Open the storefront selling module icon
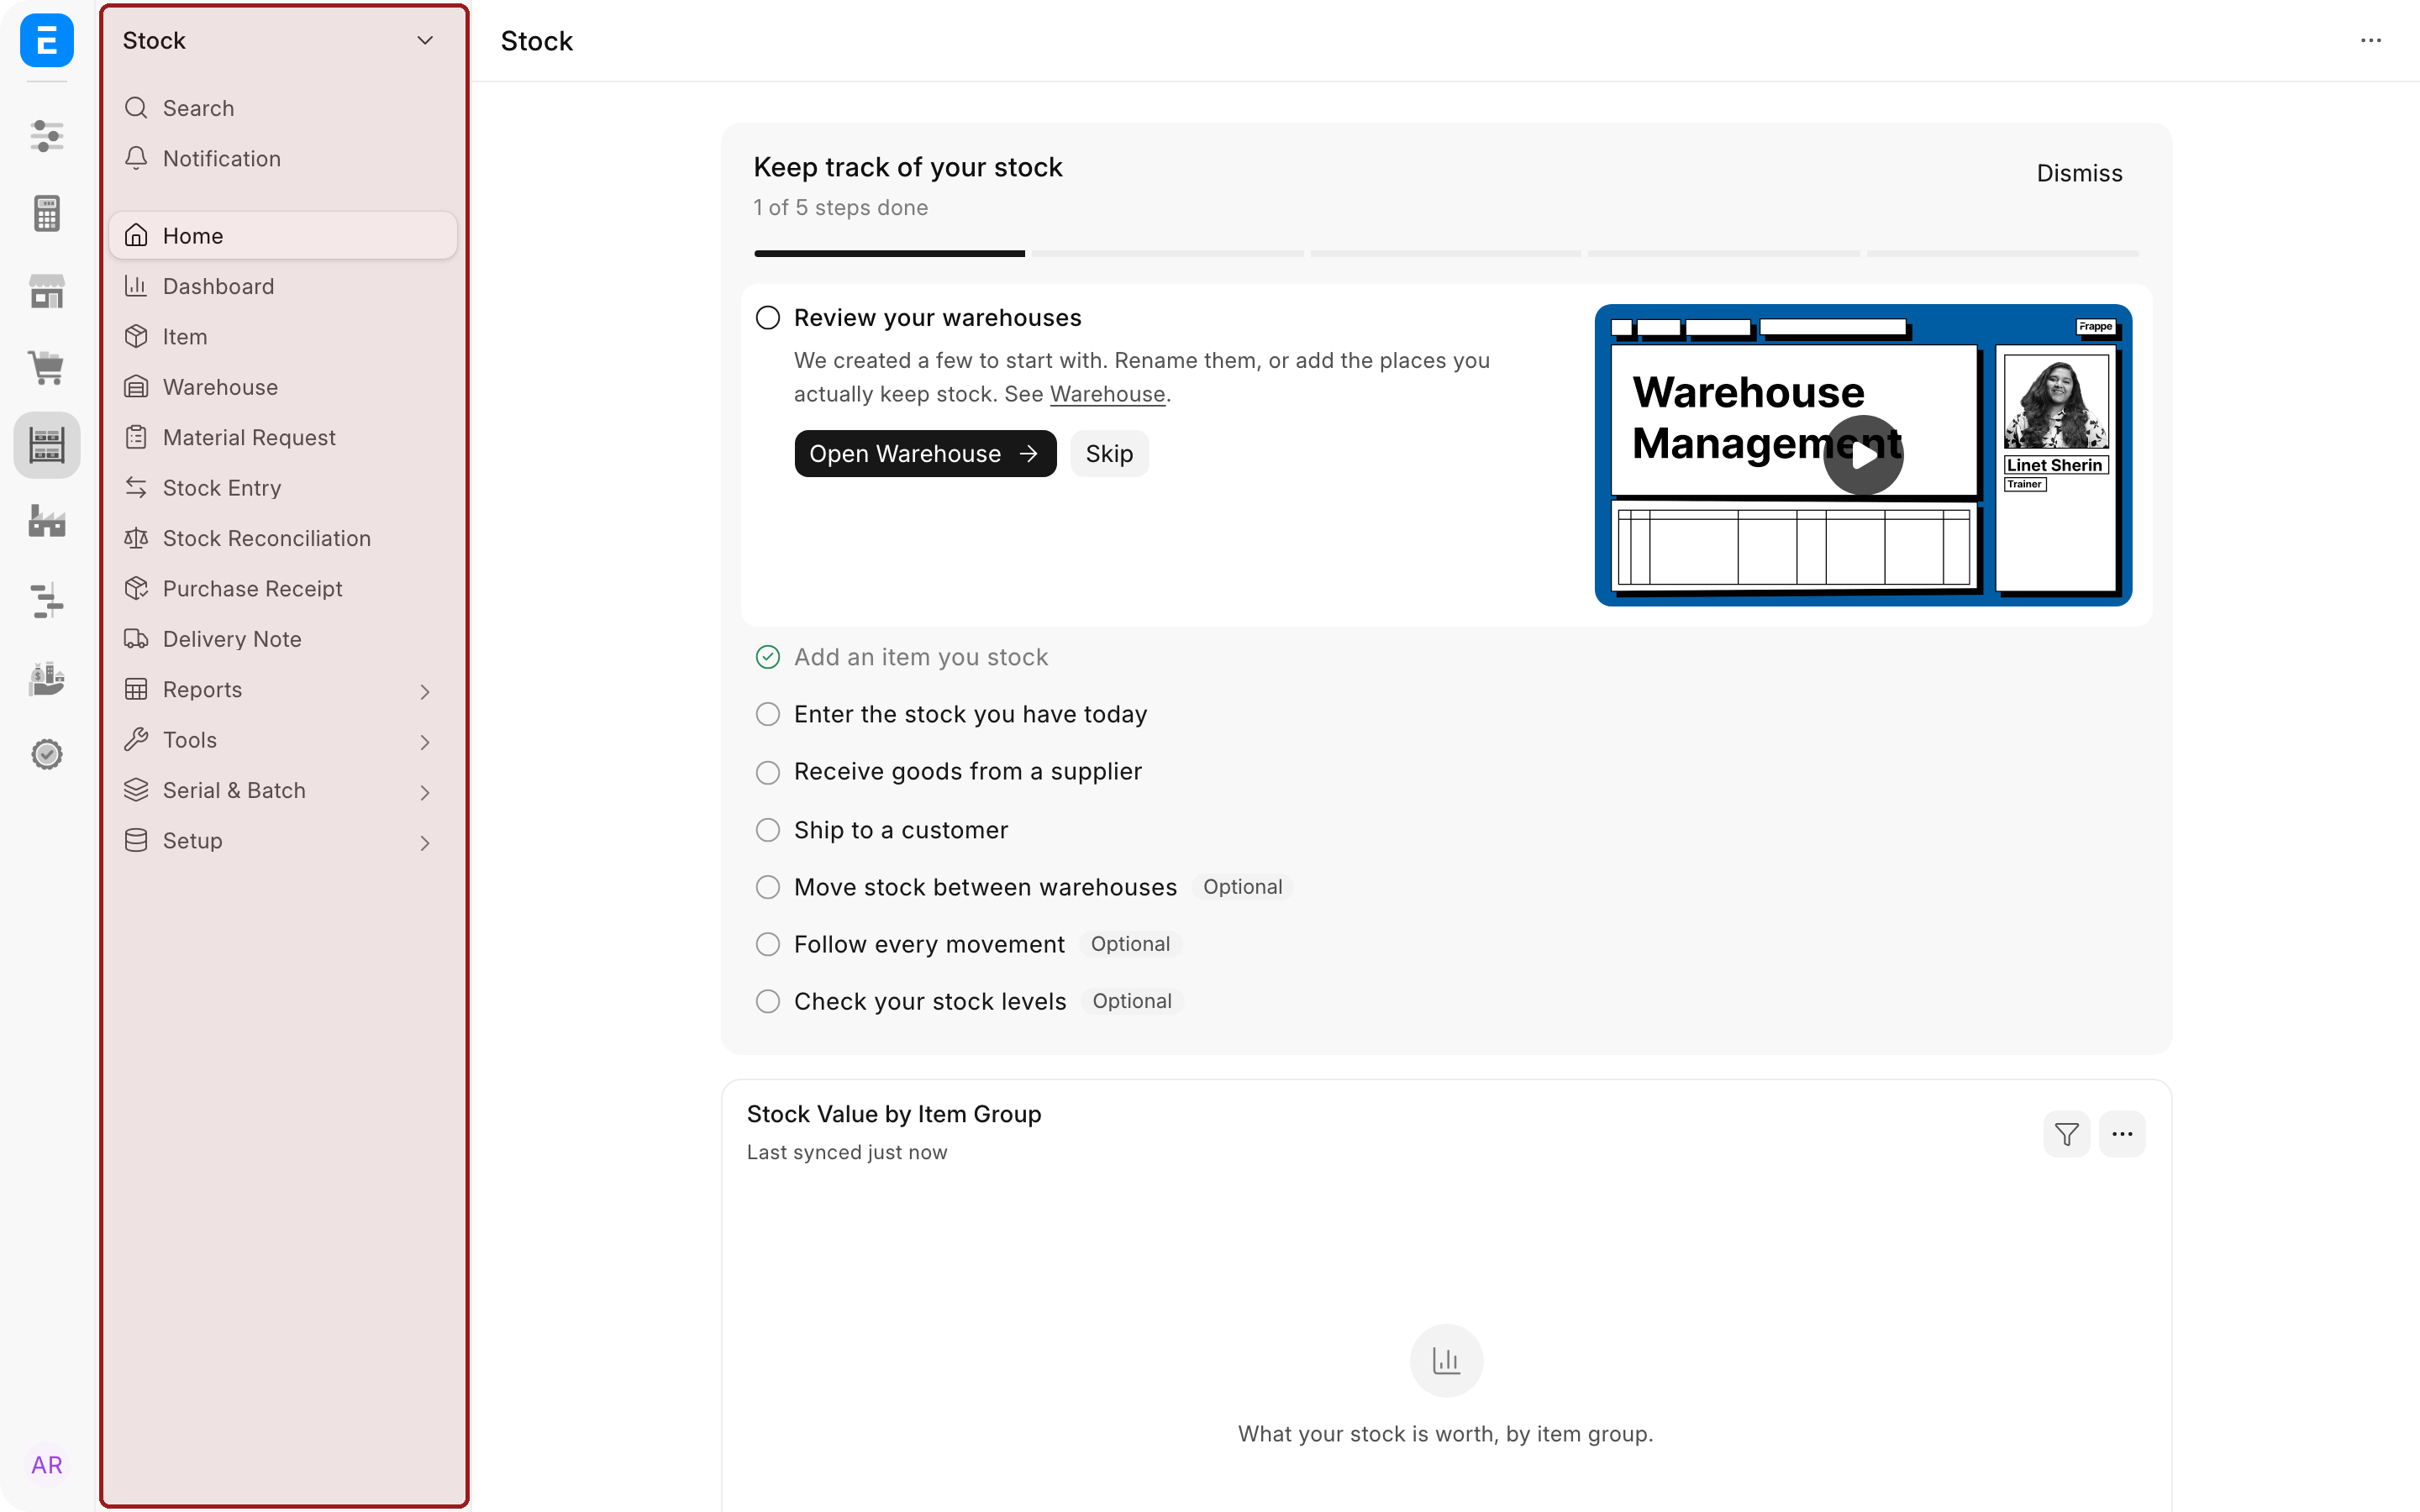The image size is (2420, 1512). click(47, 291)
